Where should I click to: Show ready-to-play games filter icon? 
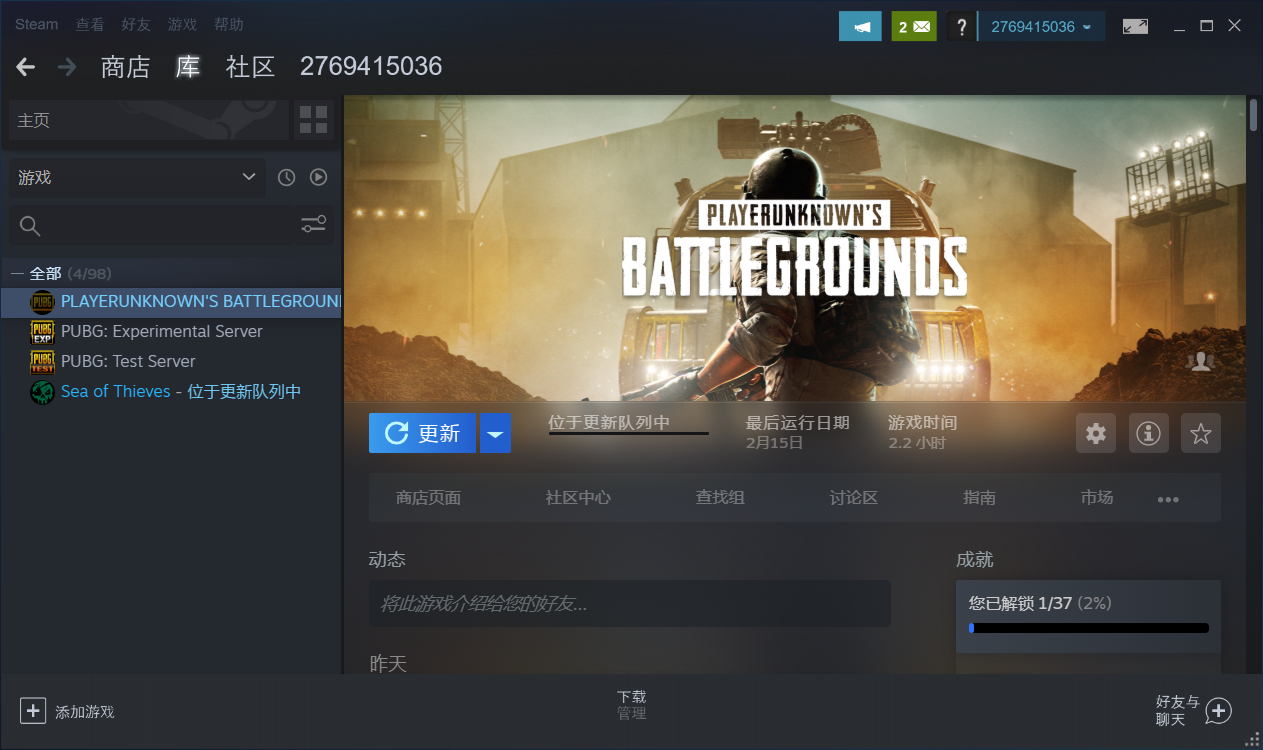tap(318, 177)
